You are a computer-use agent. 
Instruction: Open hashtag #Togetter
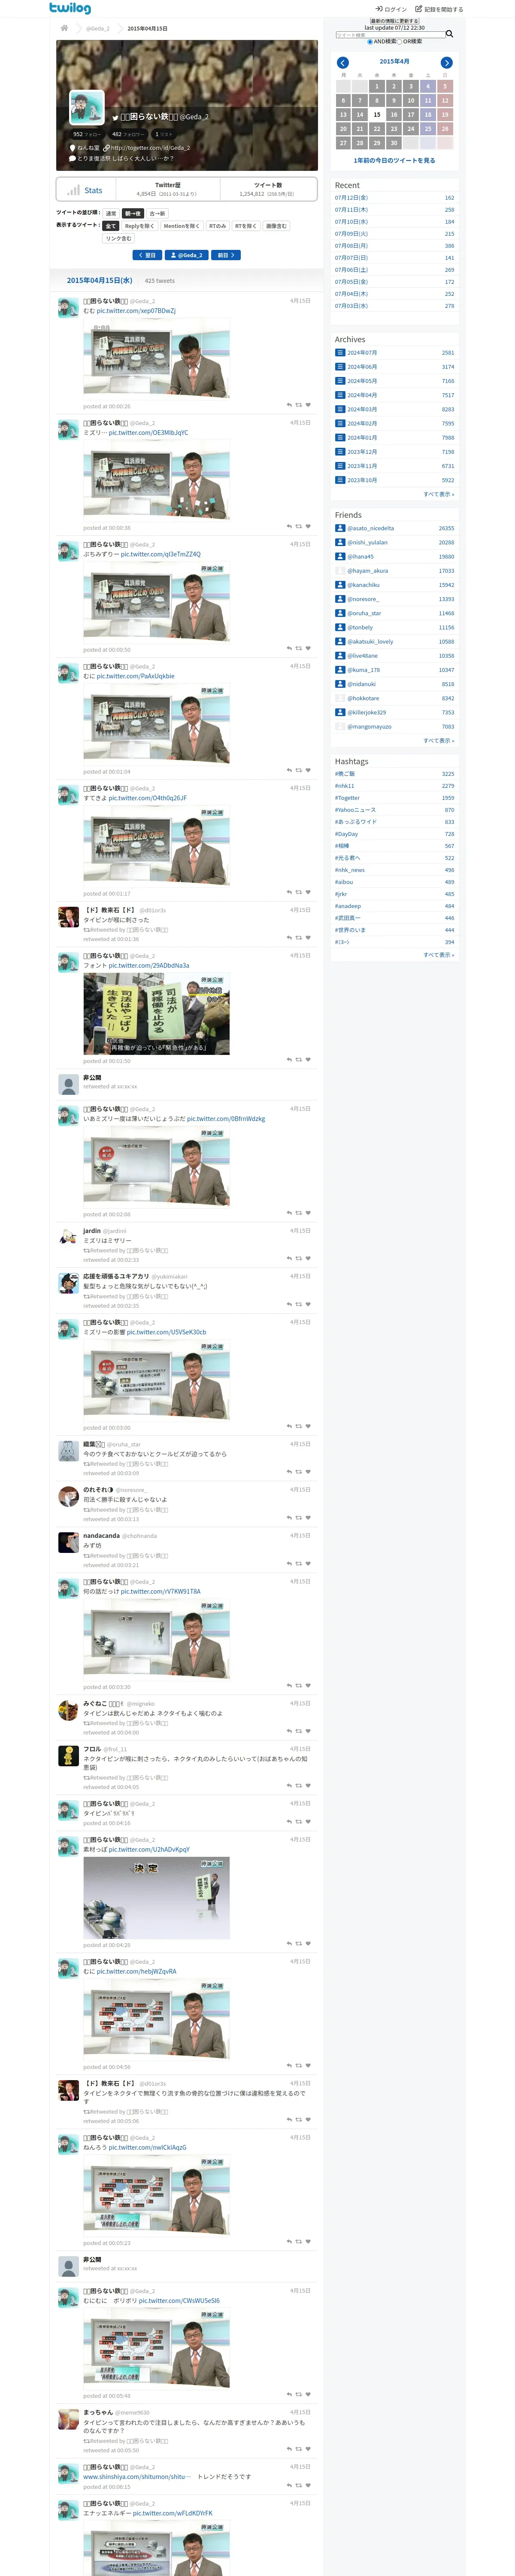pos(347,798)
